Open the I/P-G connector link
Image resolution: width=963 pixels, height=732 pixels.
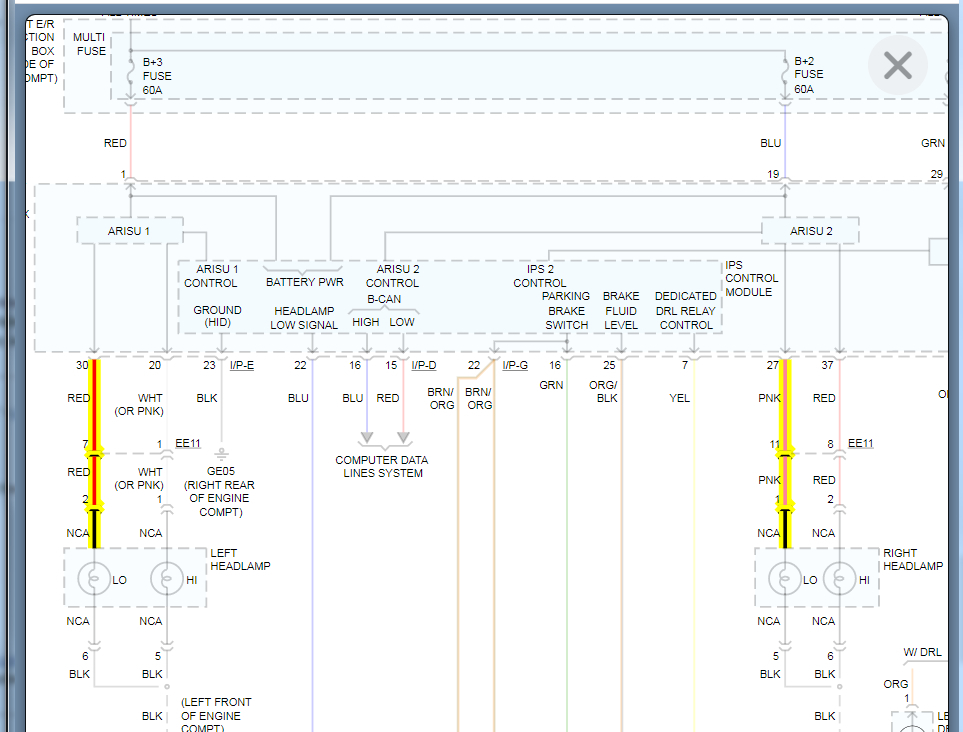click(515, 366)
